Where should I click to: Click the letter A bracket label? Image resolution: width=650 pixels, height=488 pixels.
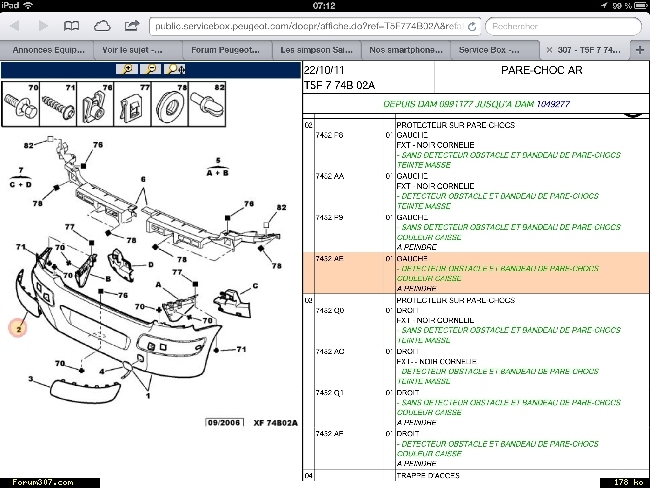[x=158, y=285]
